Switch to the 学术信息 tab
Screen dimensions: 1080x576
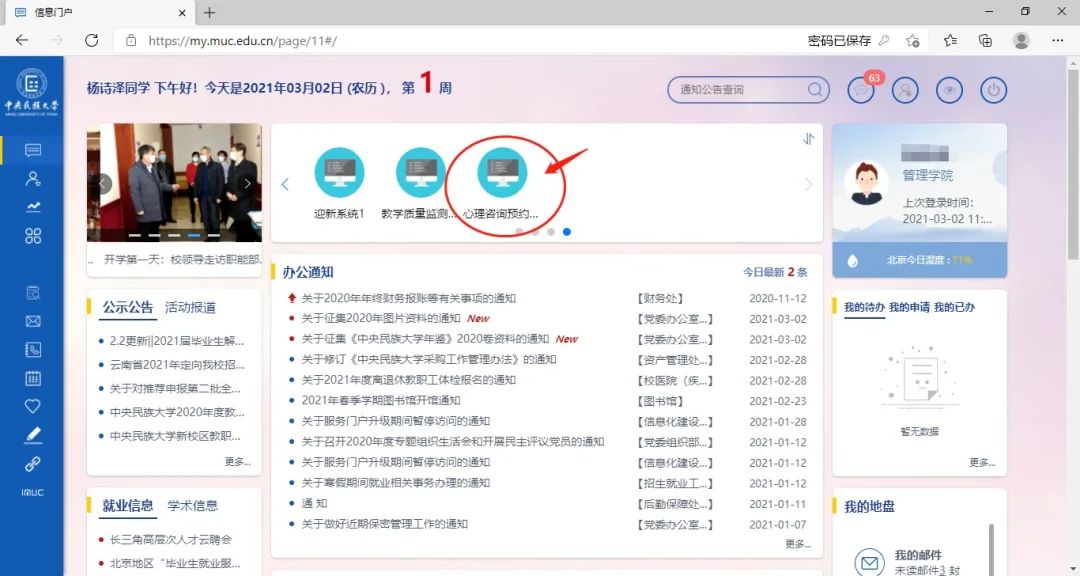[192, 505]
